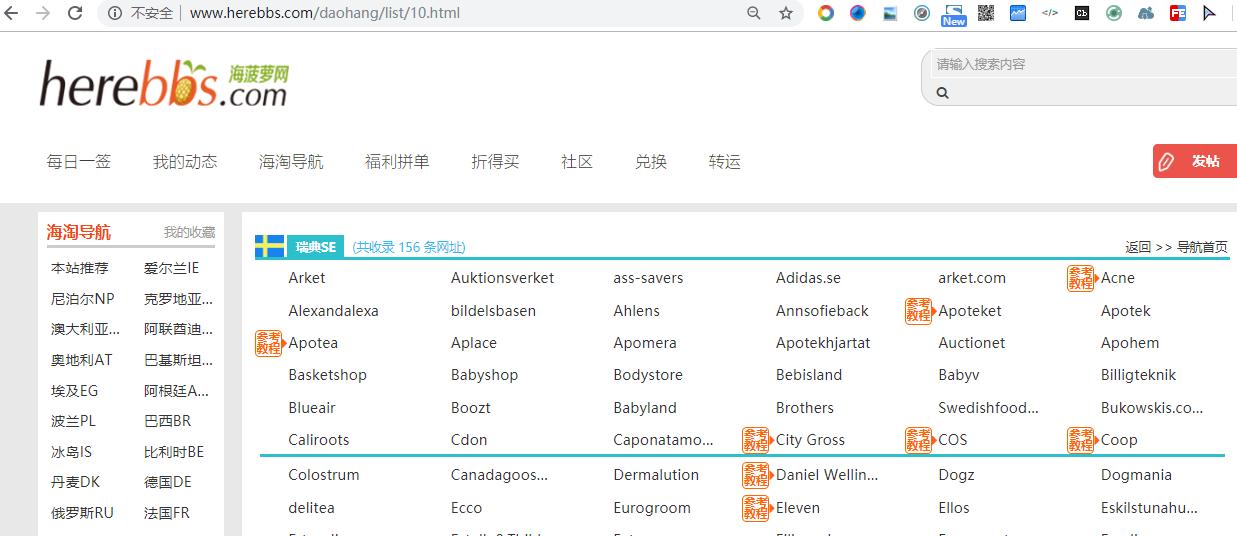Click the search magnifier under search box

942,93
